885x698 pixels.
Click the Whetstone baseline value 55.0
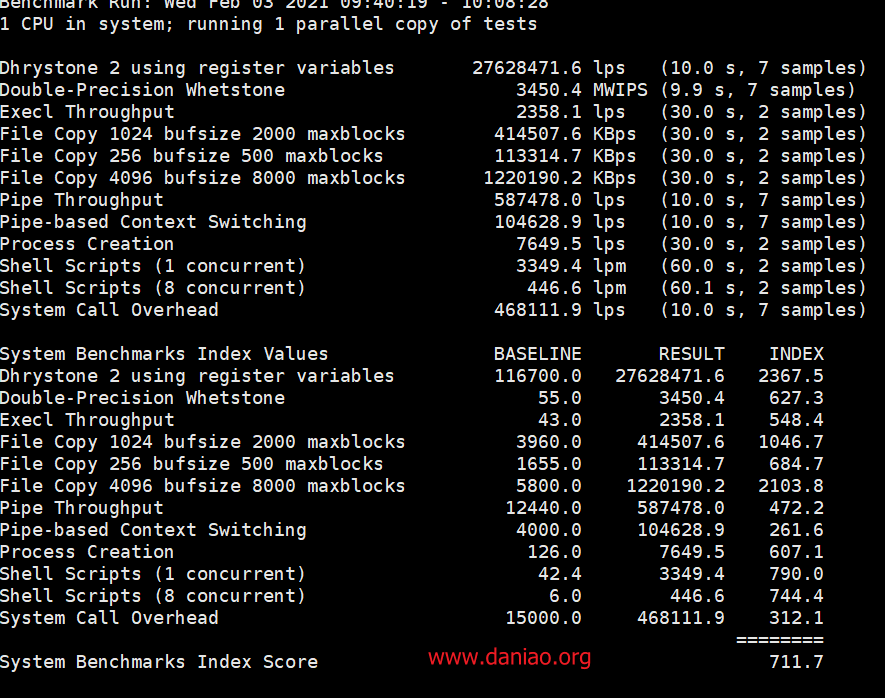(x=559, y=398)
